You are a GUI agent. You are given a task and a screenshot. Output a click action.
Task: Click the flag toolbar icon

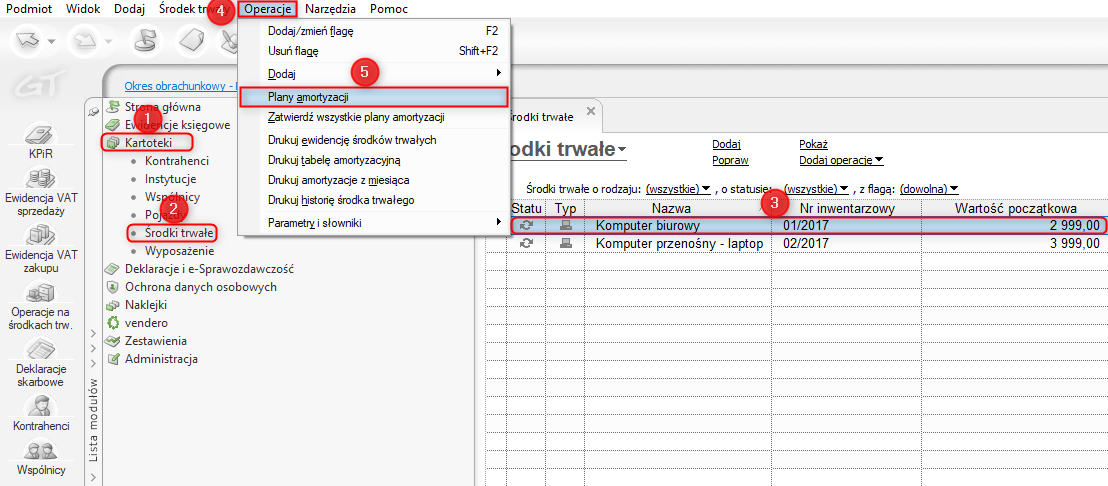pyautogui.click(x=145, y=42)
